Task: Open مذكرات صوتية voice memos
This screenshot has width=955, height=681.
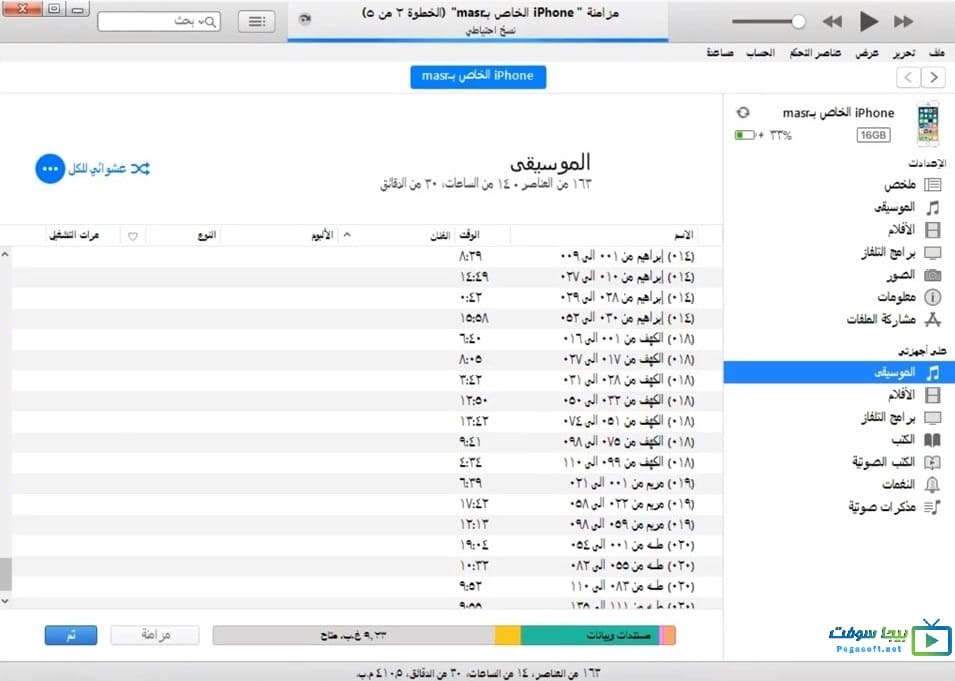Action: tap(894, 507)
